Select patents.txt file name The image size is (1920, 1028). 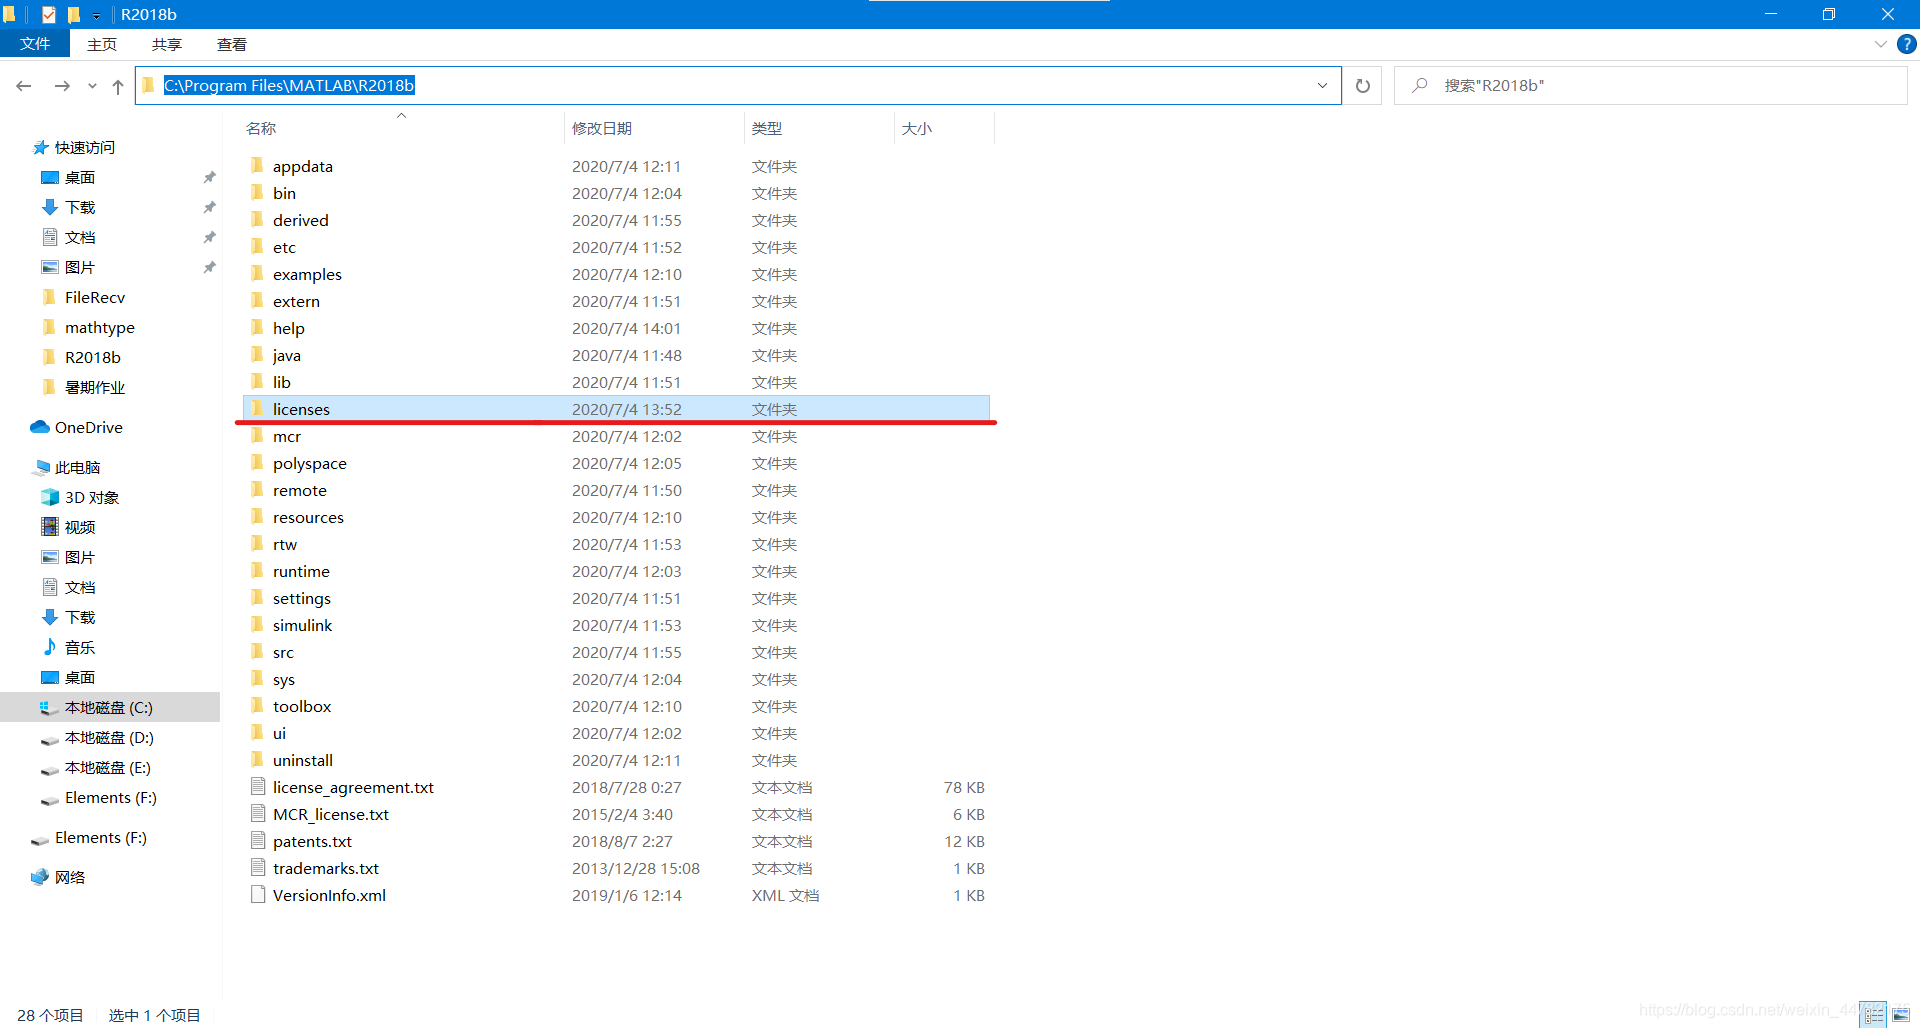[312, 842]
